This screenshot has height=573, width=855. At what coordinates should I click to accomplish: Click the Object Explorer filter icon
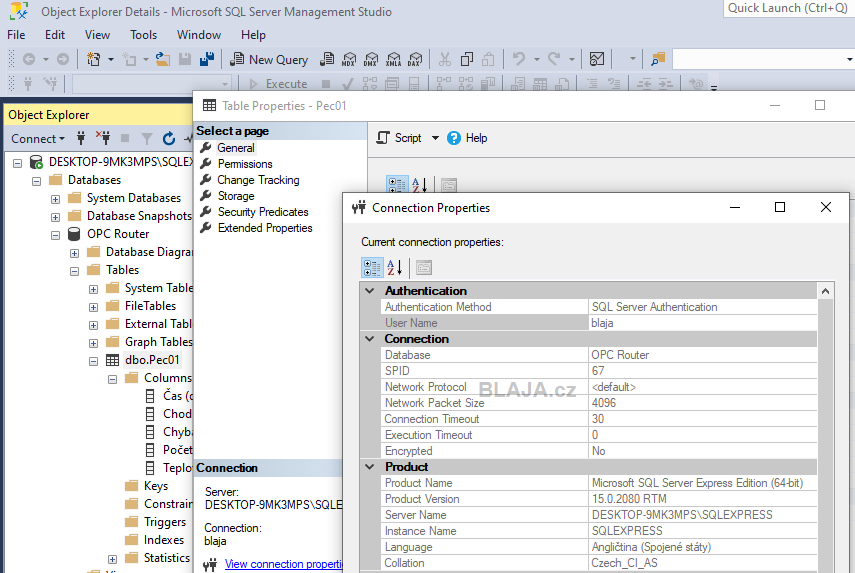pyautogui.click(x=147, y=138)
